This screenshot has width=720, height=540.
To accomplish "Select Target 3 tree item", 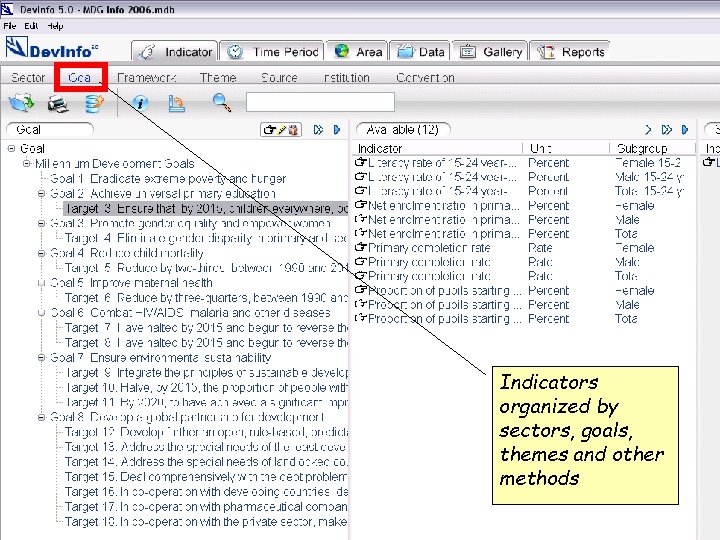I will (x=206, y=208).
